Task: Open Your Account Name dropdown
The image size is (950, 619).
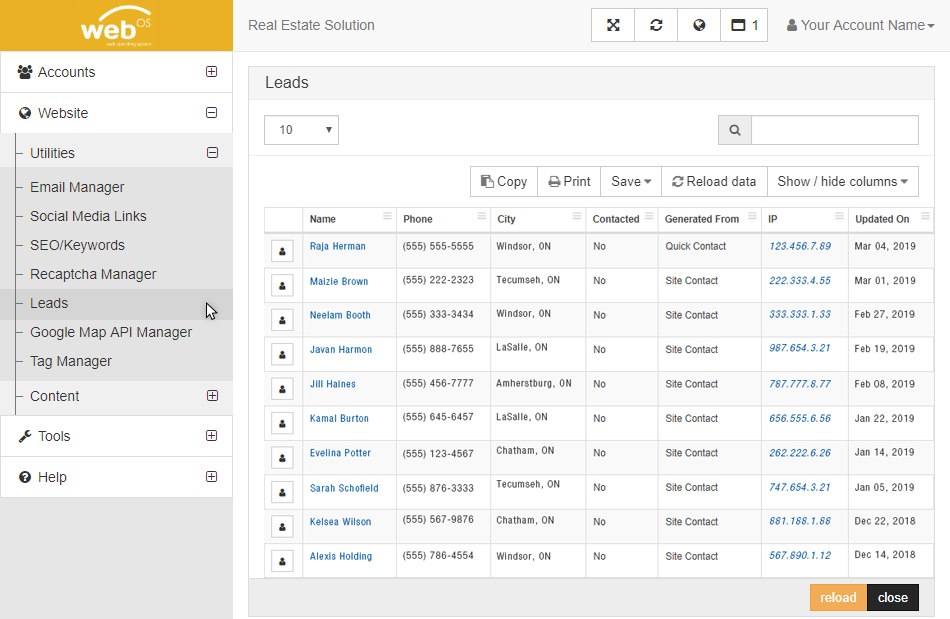Action: [x=860, y=25]
